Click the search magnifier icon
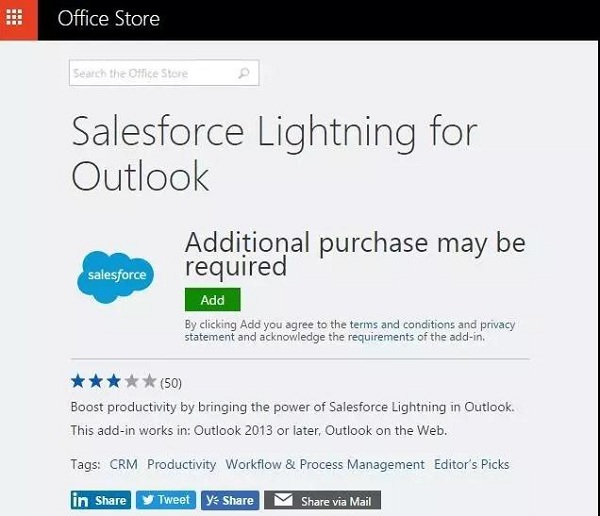This screenshot has height=516, width=600. 244,73
